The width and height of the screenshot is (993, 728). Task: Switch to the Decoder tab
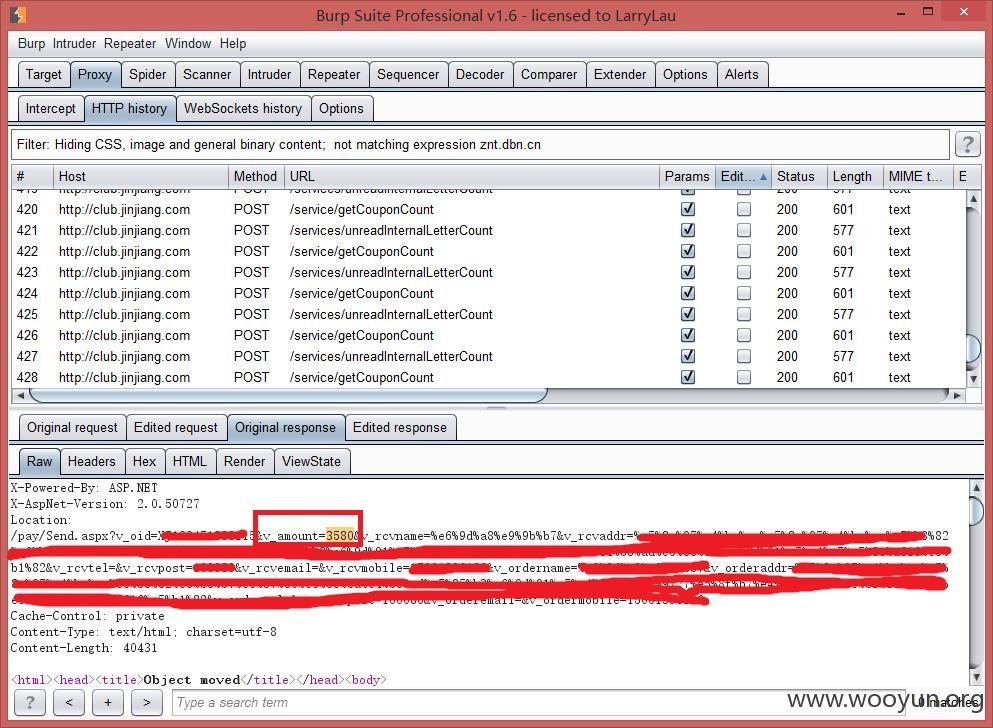(x=480, y=75)
